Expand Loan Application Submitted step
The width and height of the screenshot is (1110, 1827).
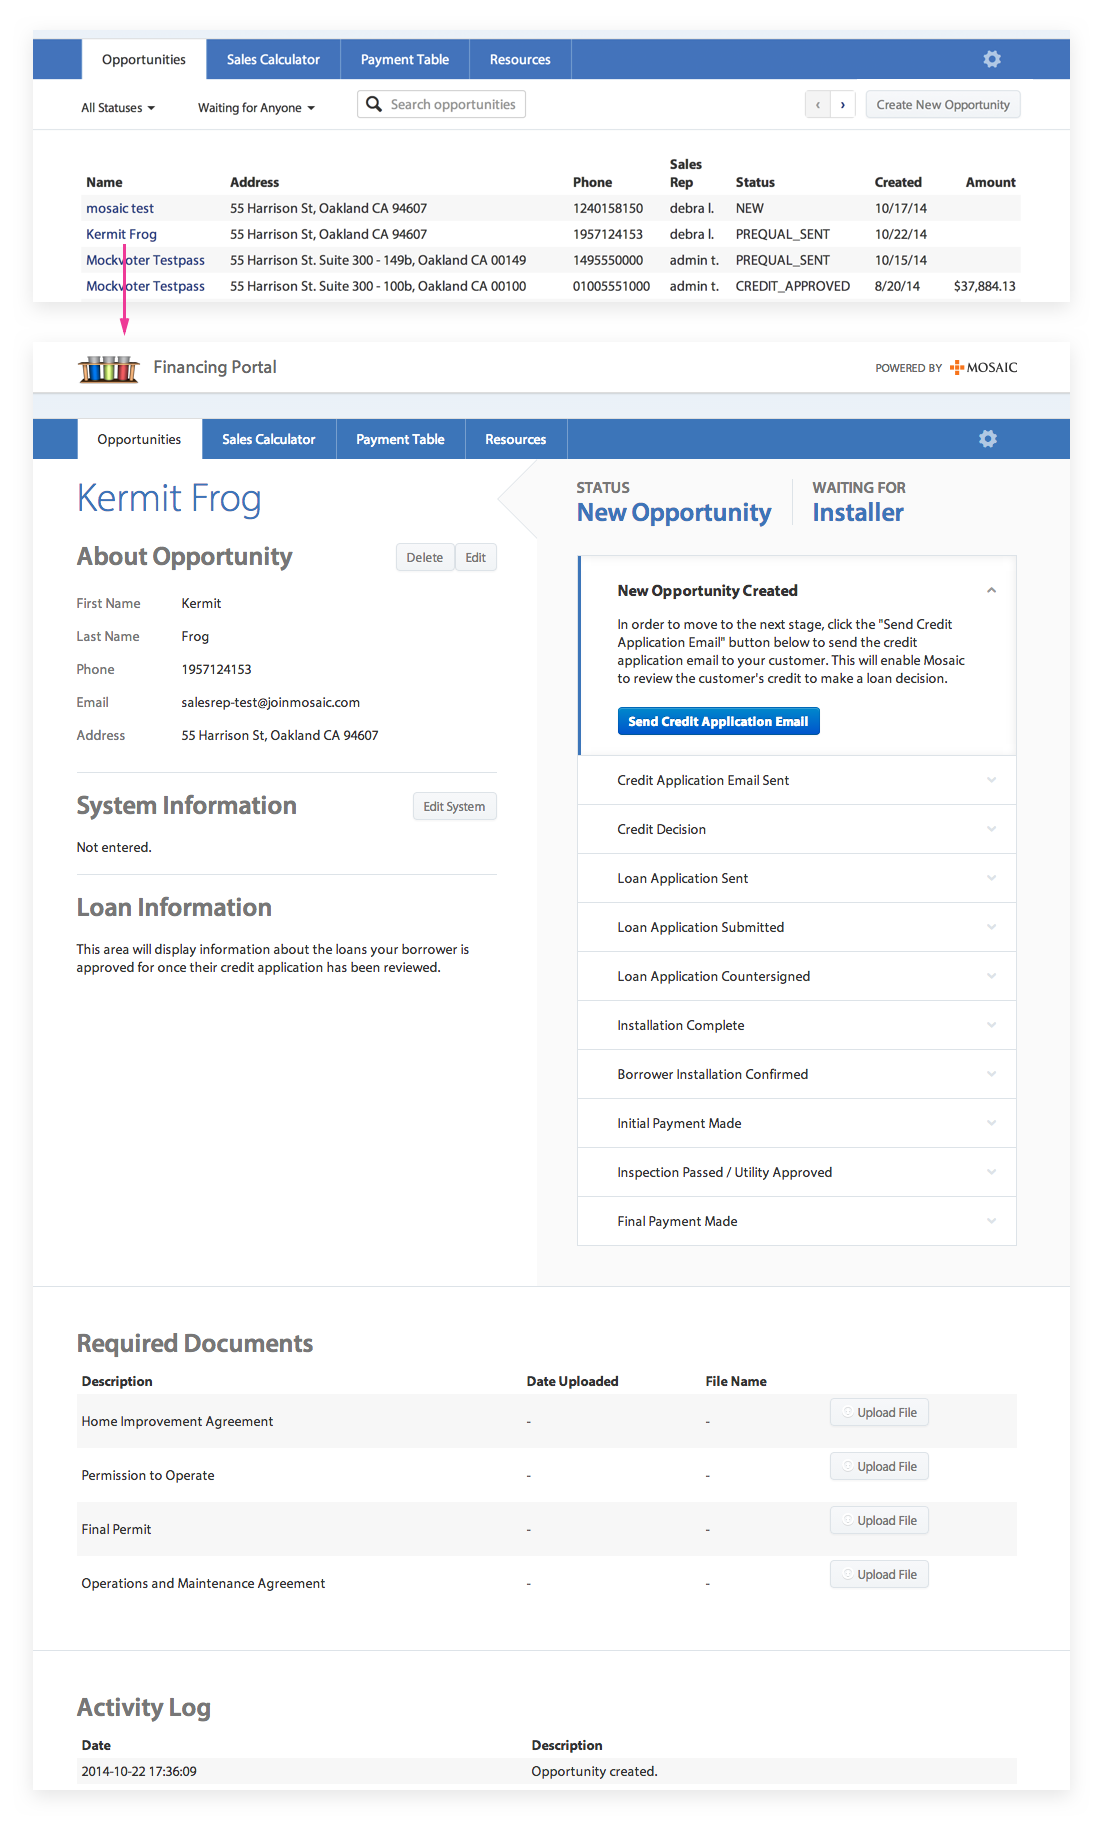[991, 927]
